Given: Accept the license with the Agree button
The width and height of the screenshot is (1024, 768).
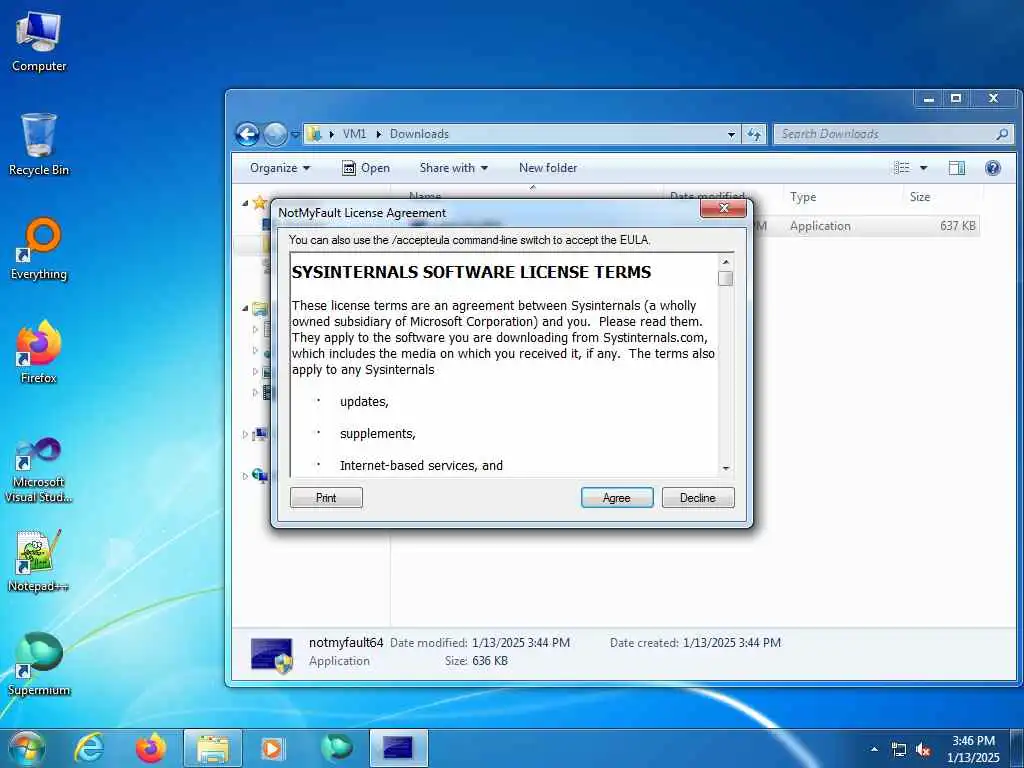Looking at the screenshot, I should coord(616,498).
